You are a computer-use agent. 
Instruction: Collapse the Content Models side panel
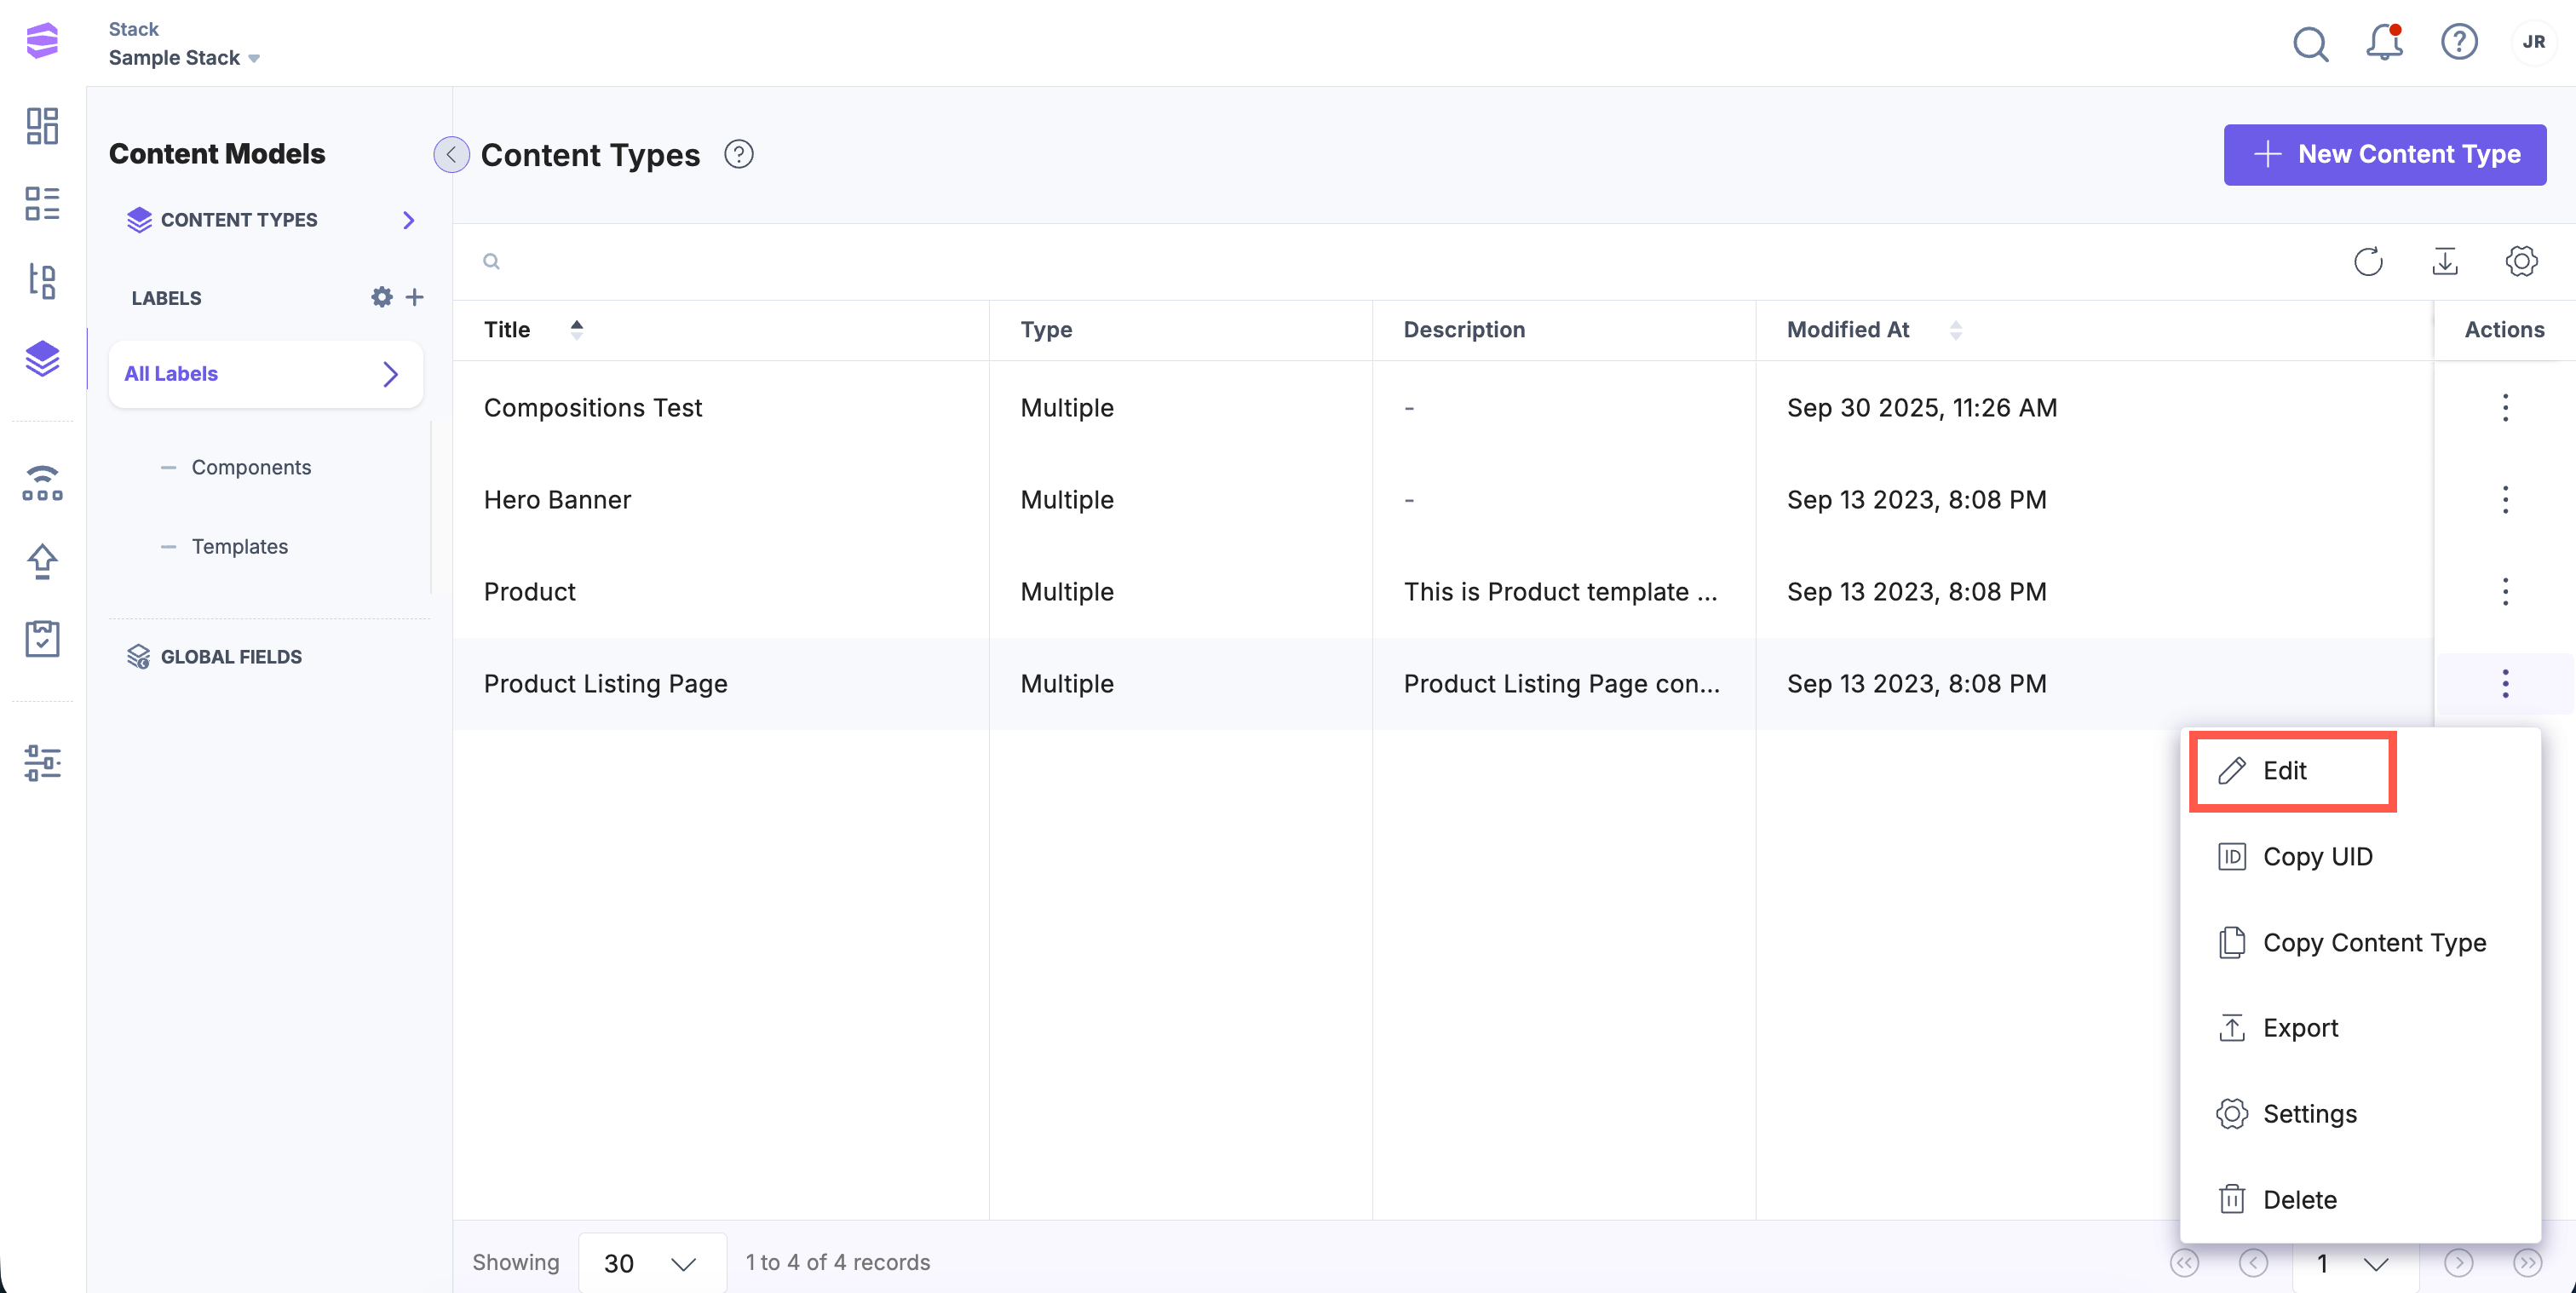(x=451, y=154)
